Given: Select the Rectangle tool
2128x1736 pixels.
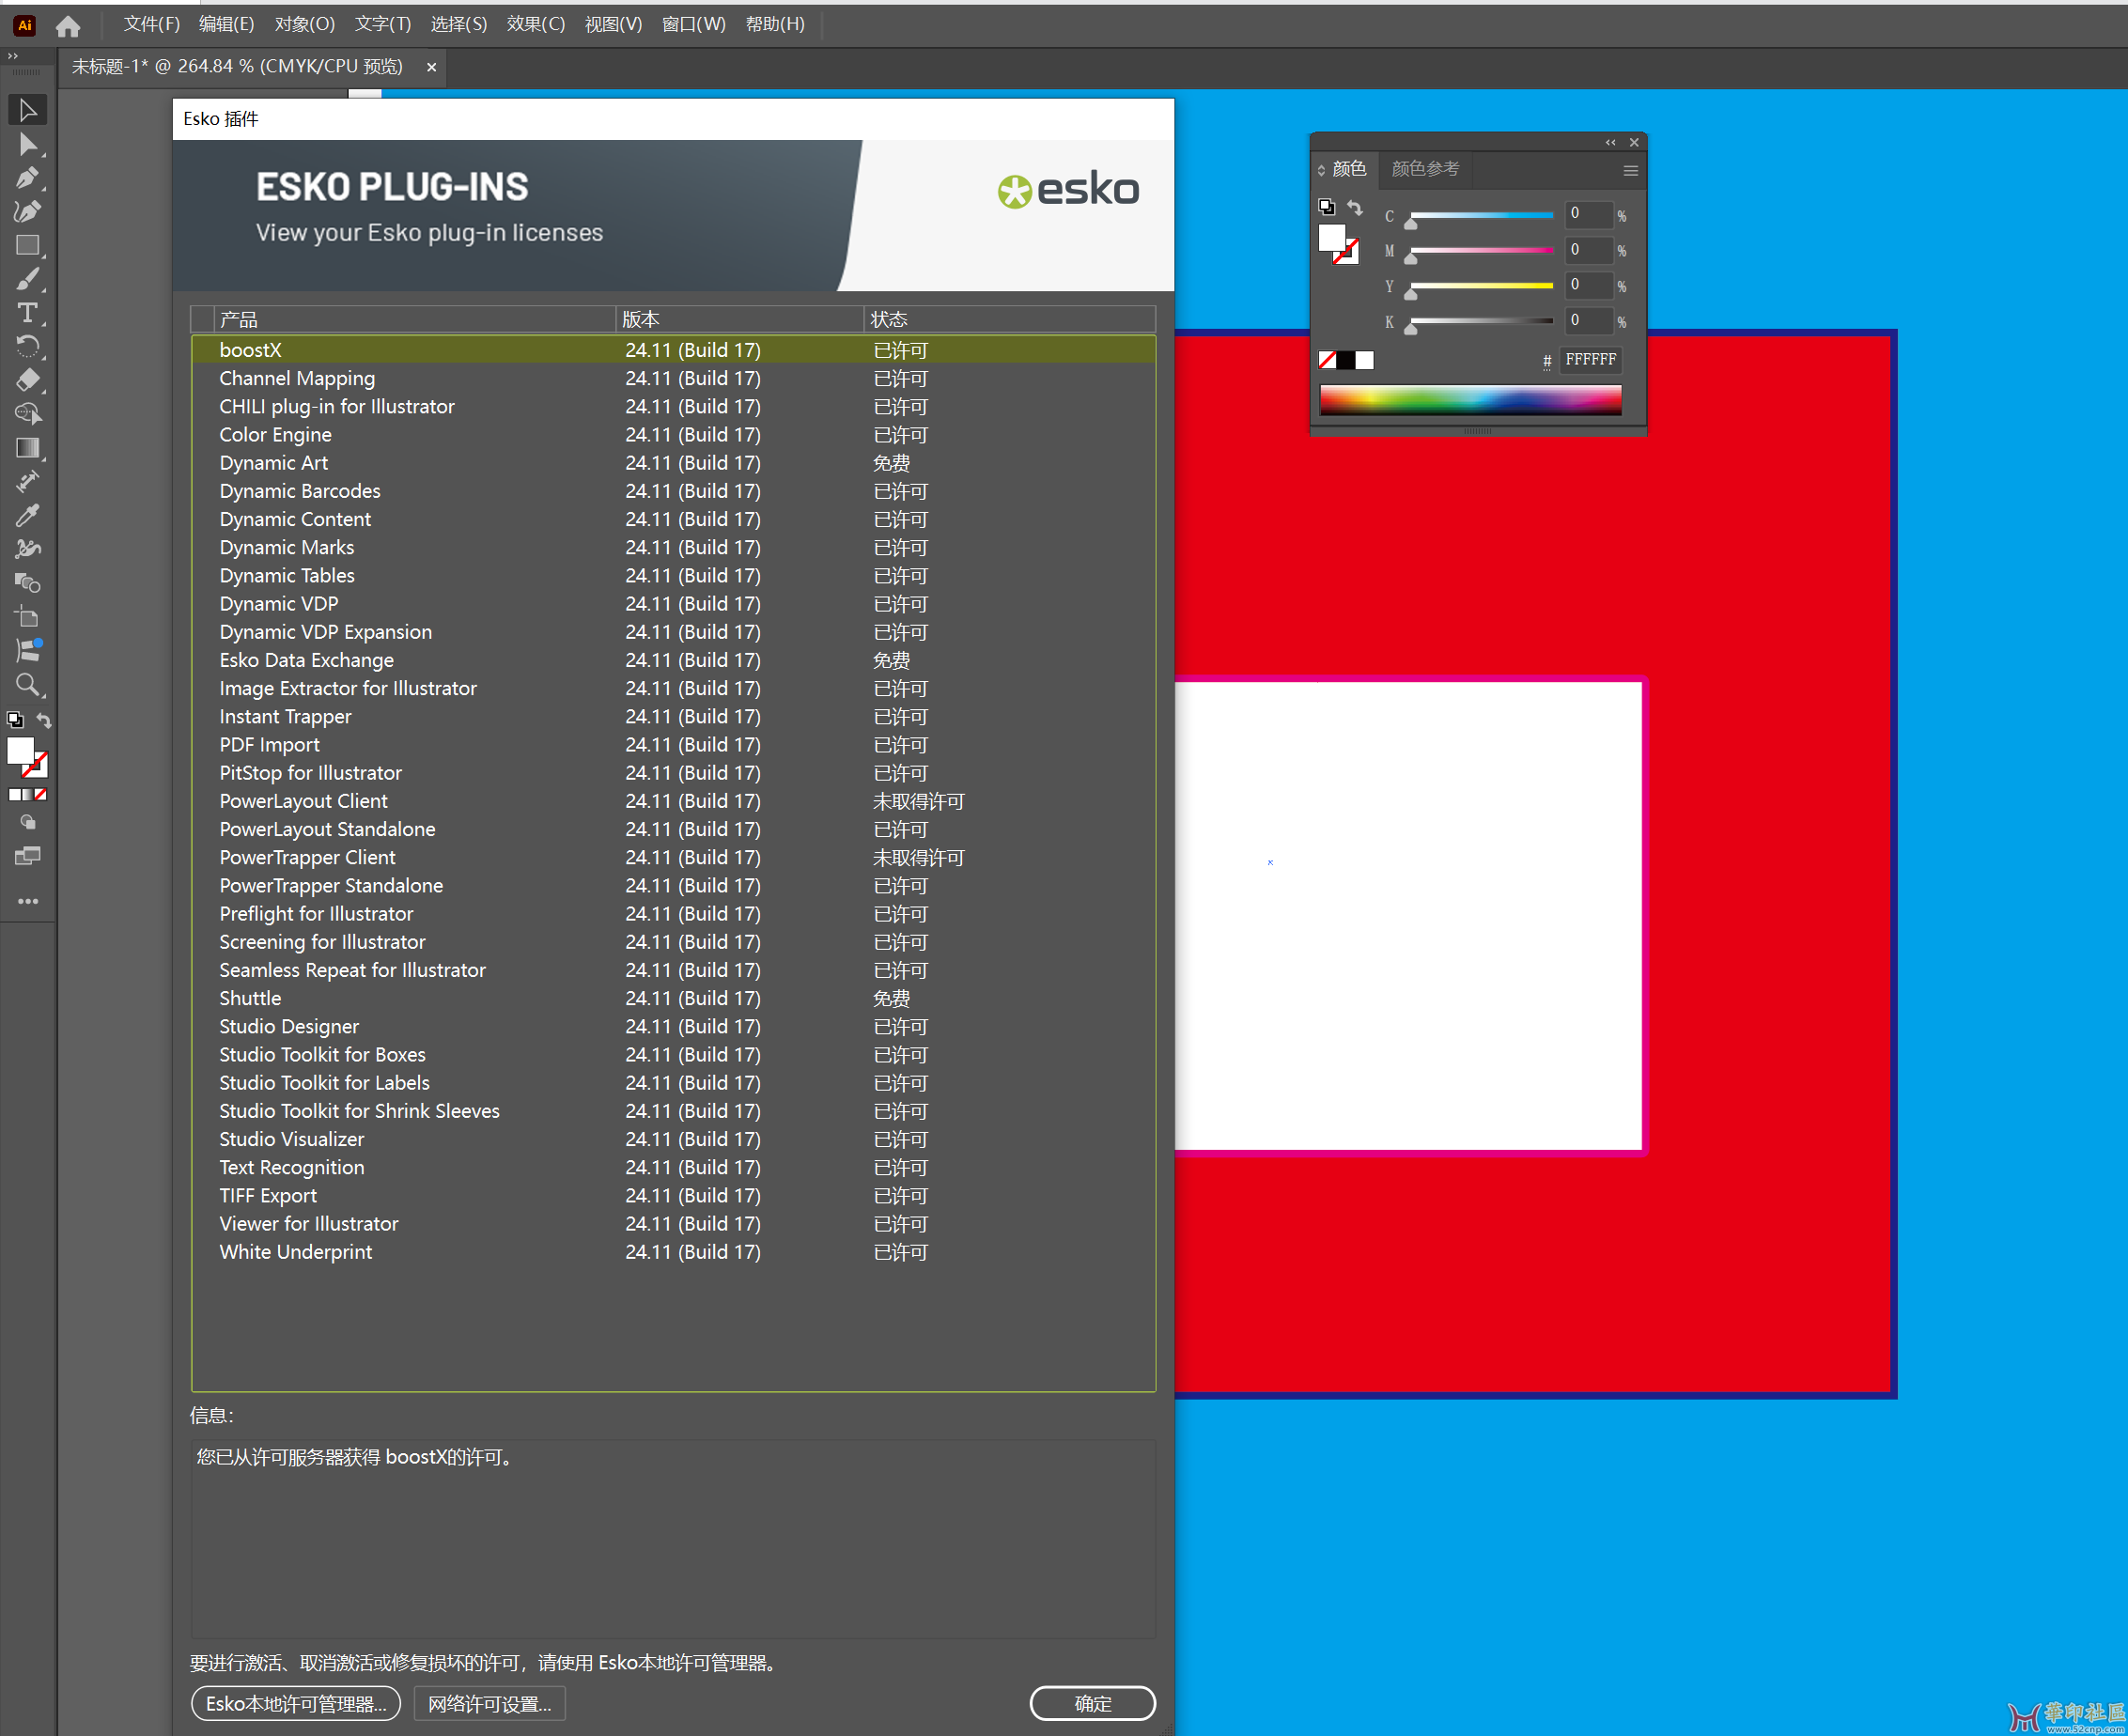Looking at the screenshot, I should click(x=28, y=245).
